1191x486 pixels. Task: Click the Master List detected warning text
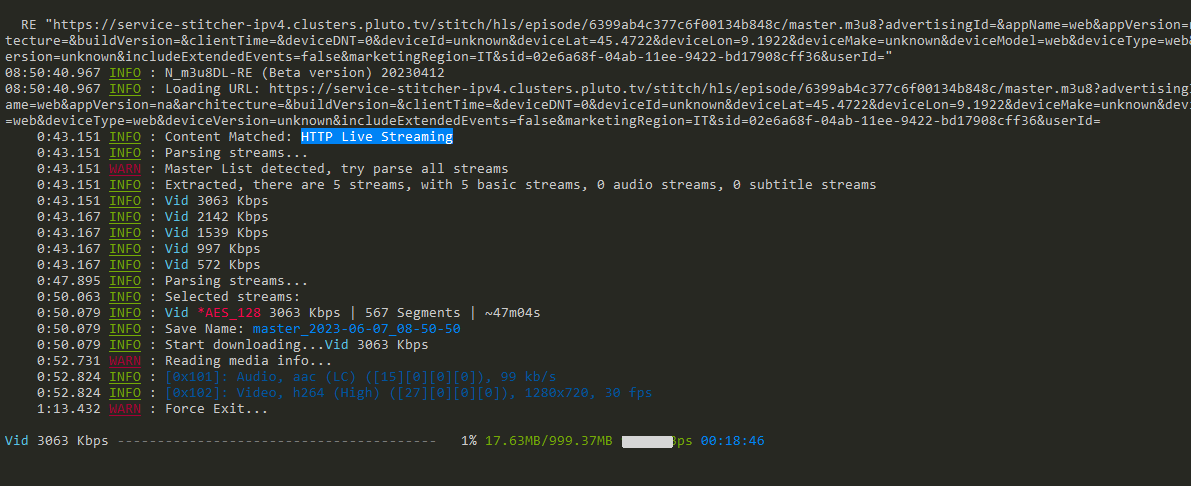point(336,169)
